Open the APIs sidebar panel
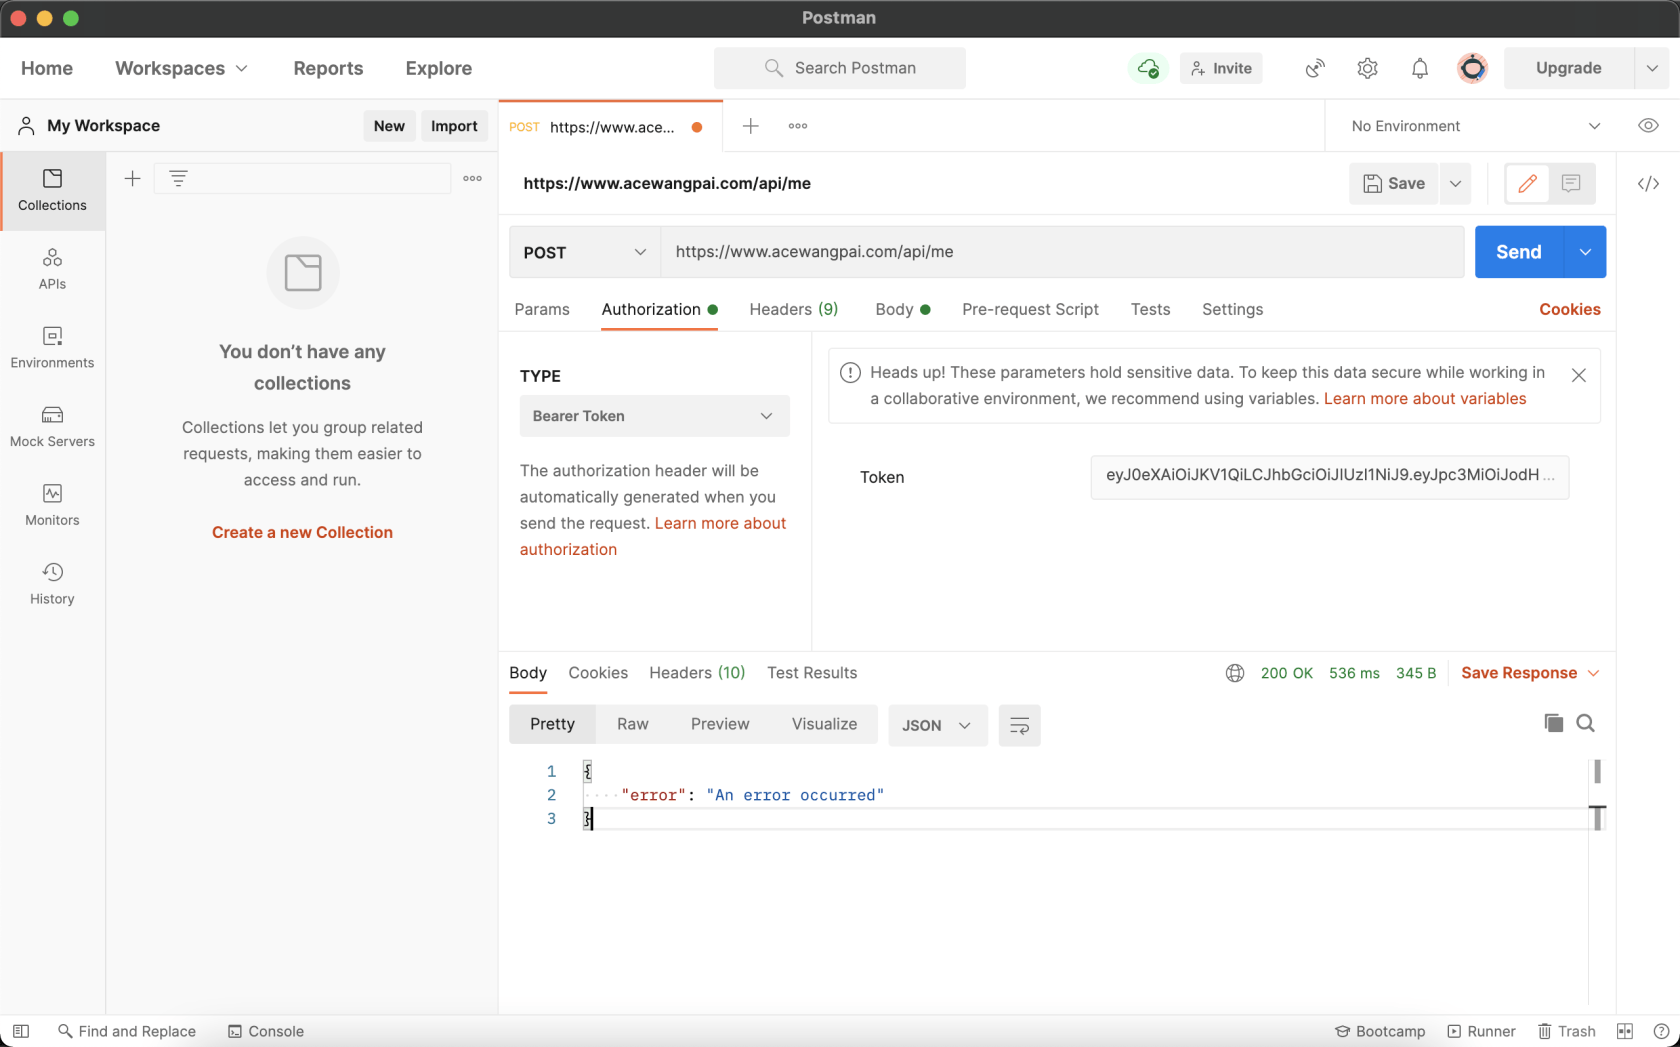The height and width of the screenshot is (1047, 1680). (x=52, y=269)
